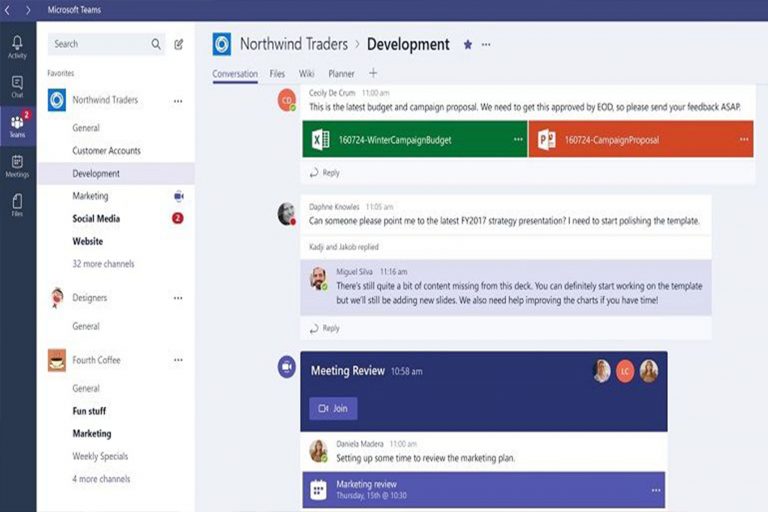Click the Northwind Traders team logo in sidebar

[x=57, y=100]
